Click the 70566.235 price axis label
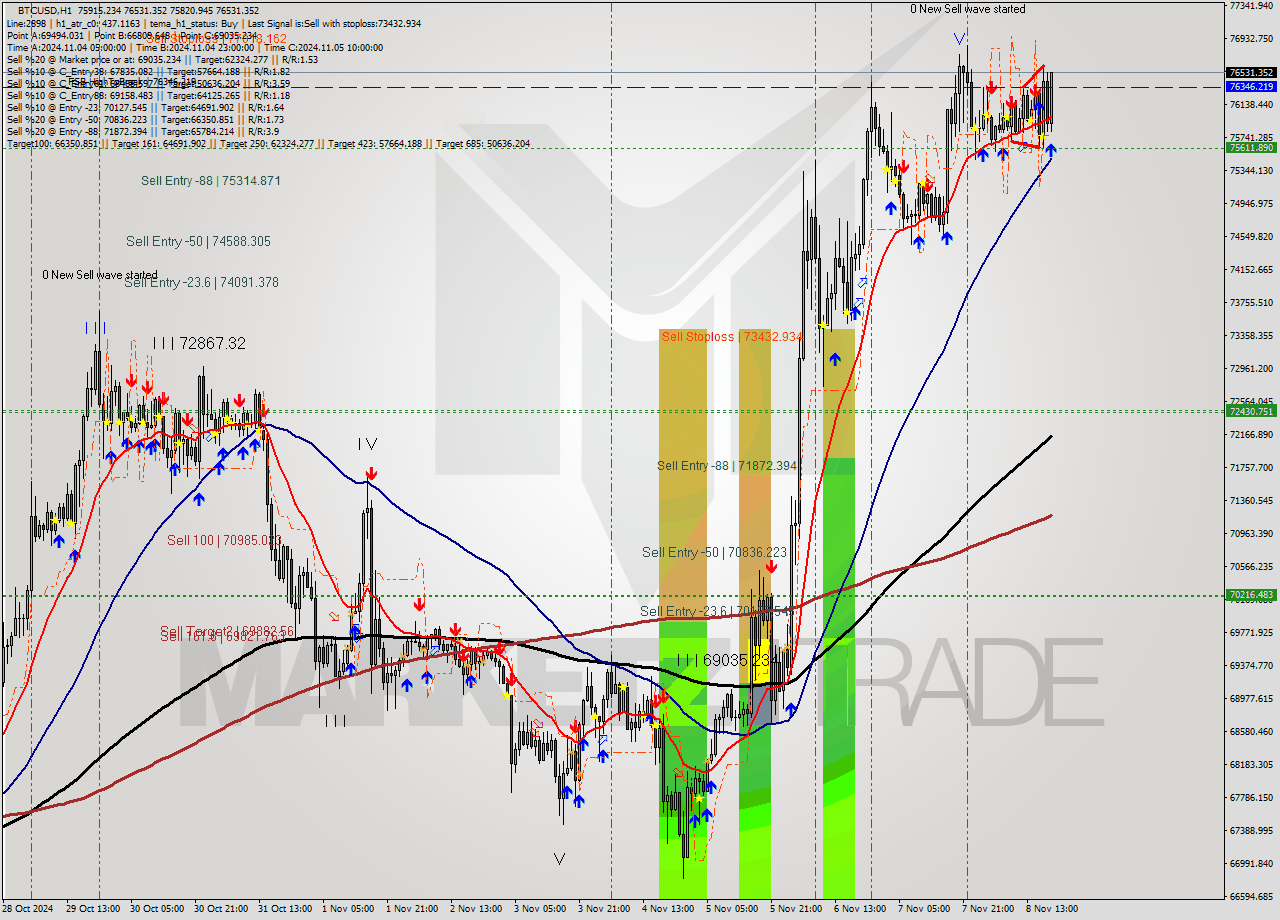The image size is (1280, 920). (x=1251, y=567)
